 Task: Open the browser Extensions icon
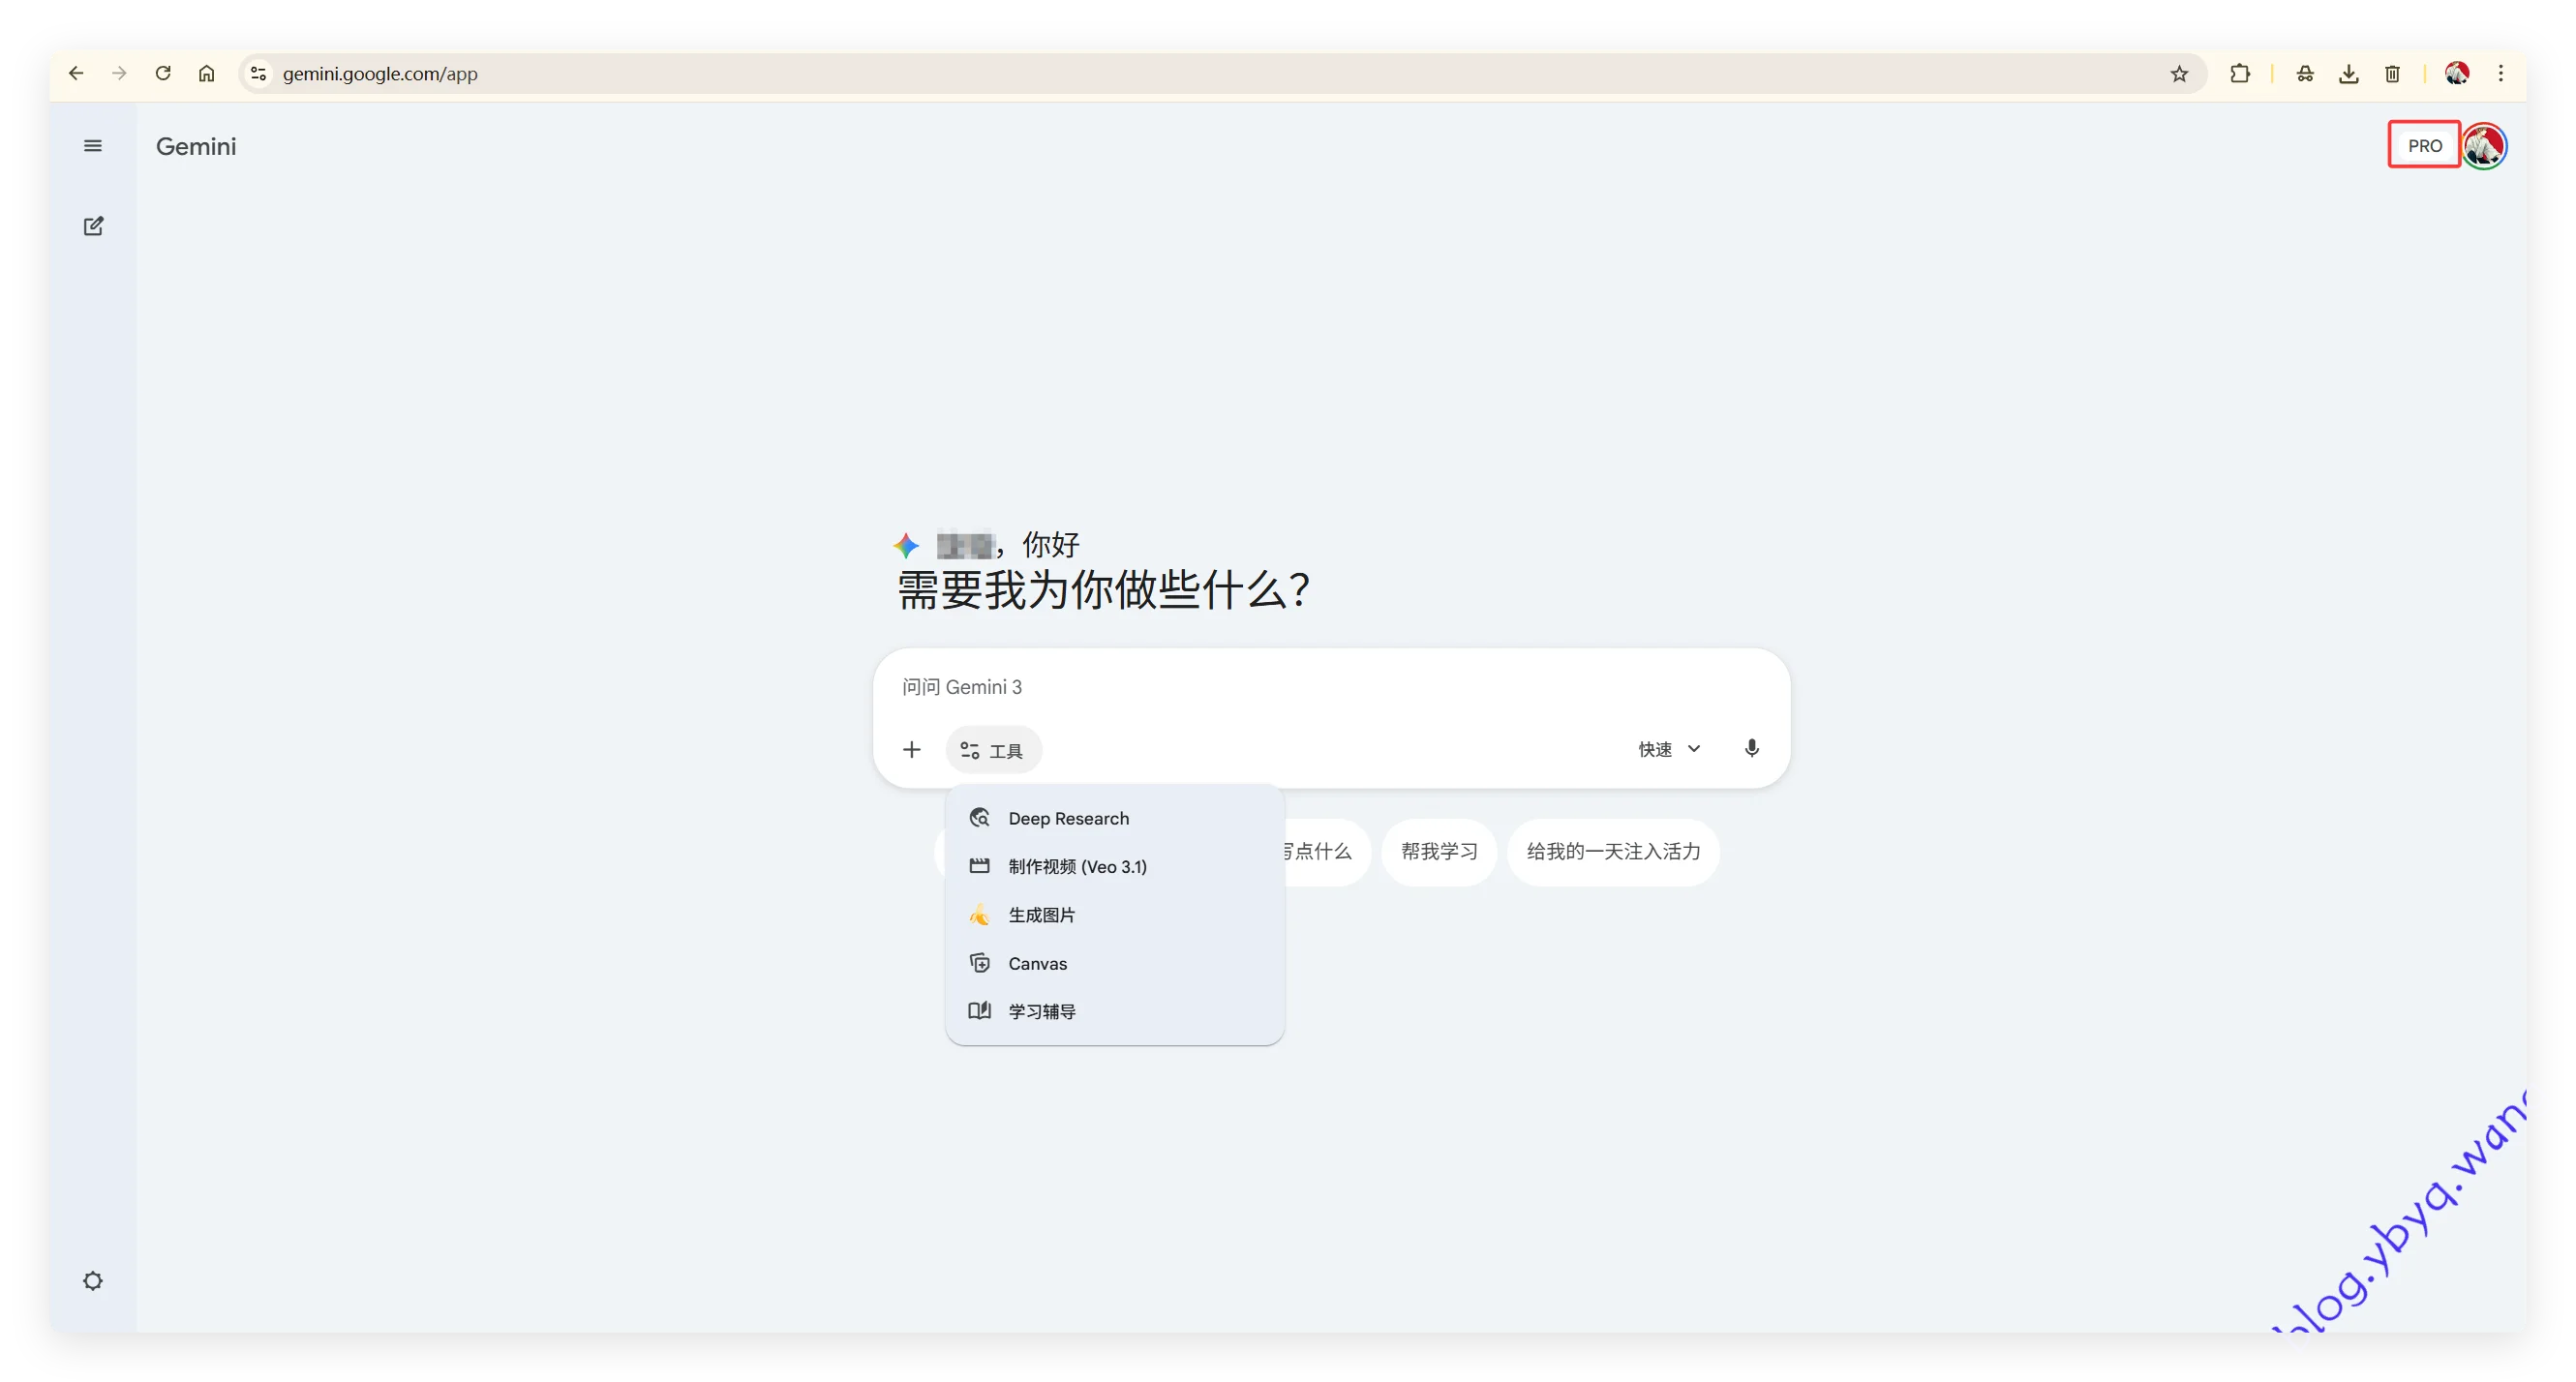click(2241, 73)
